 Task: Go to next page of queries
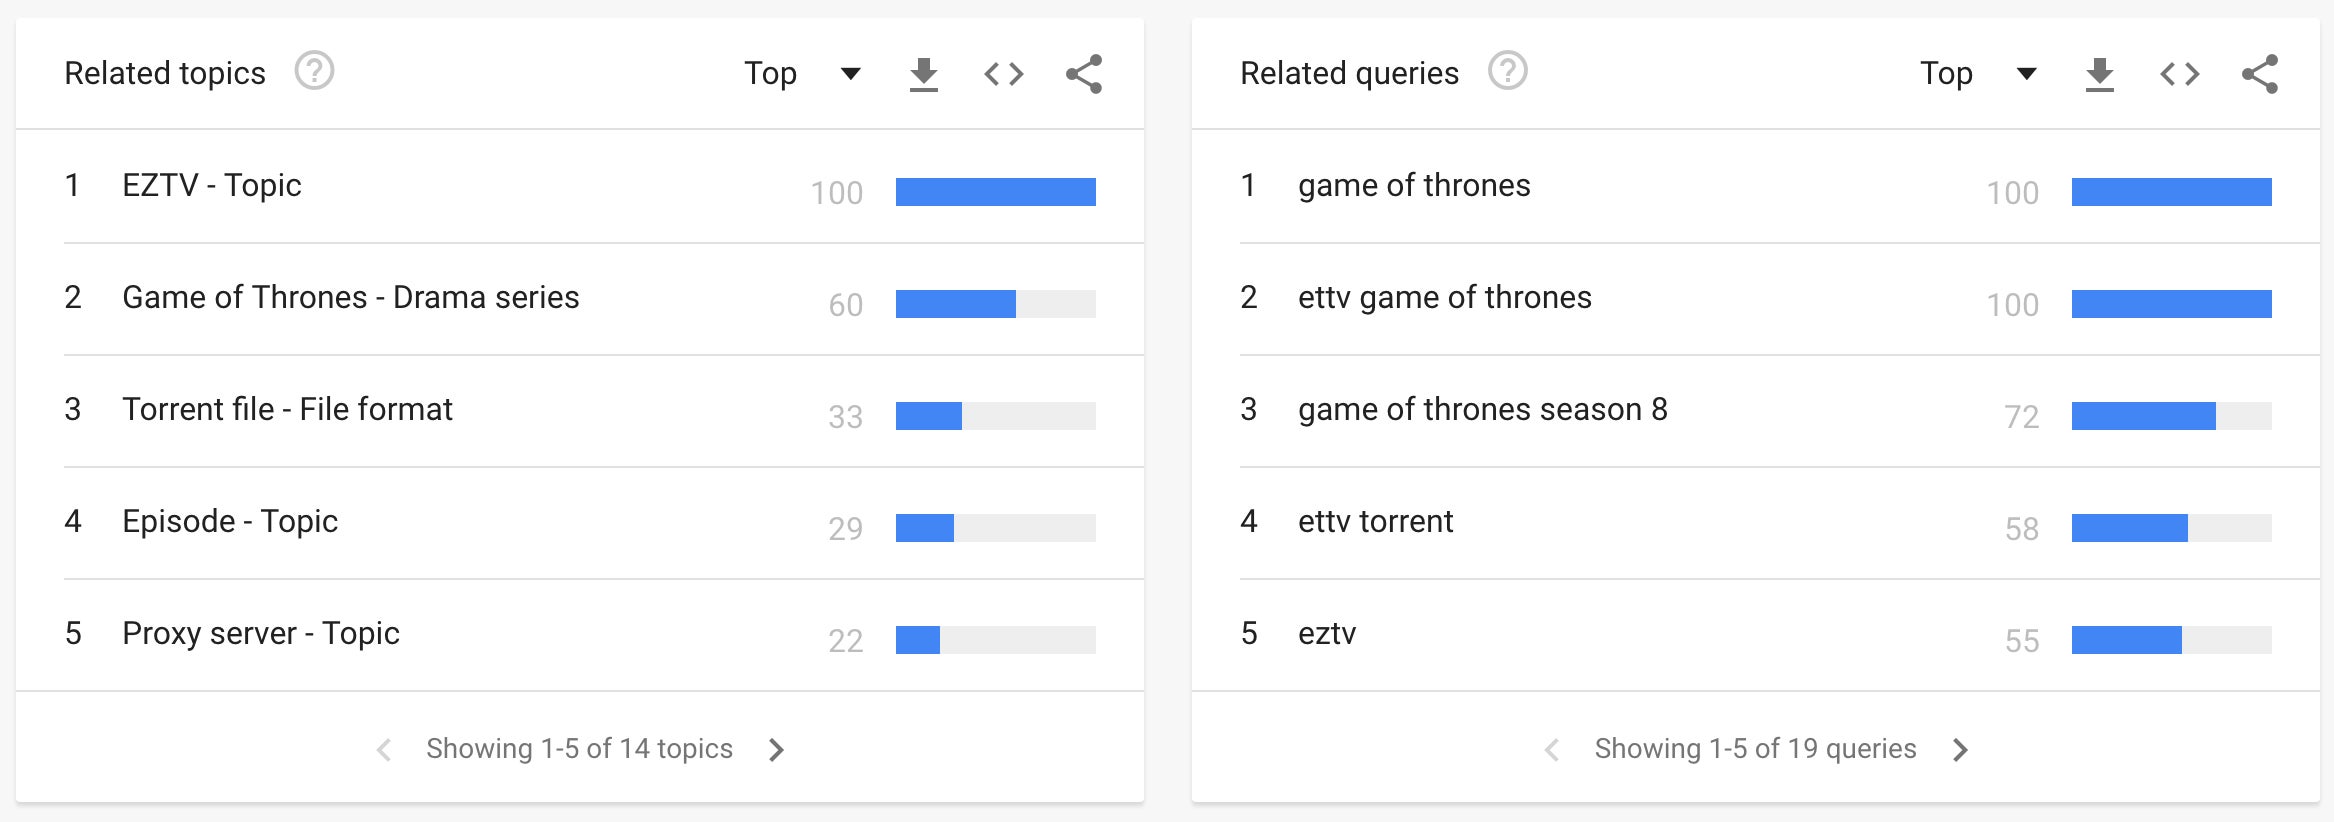pos(1960,749)
